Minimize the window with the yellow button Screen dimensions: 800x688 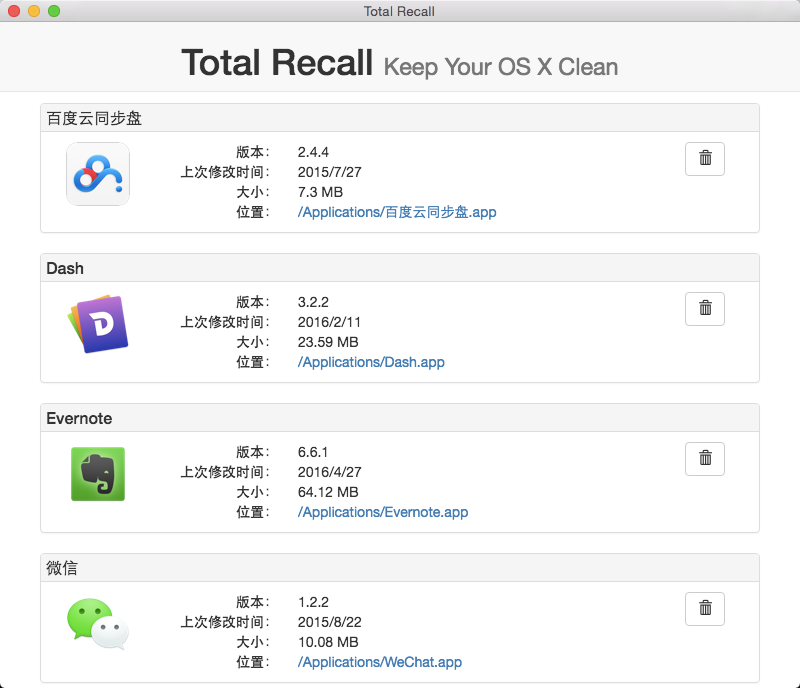point(34,11)
